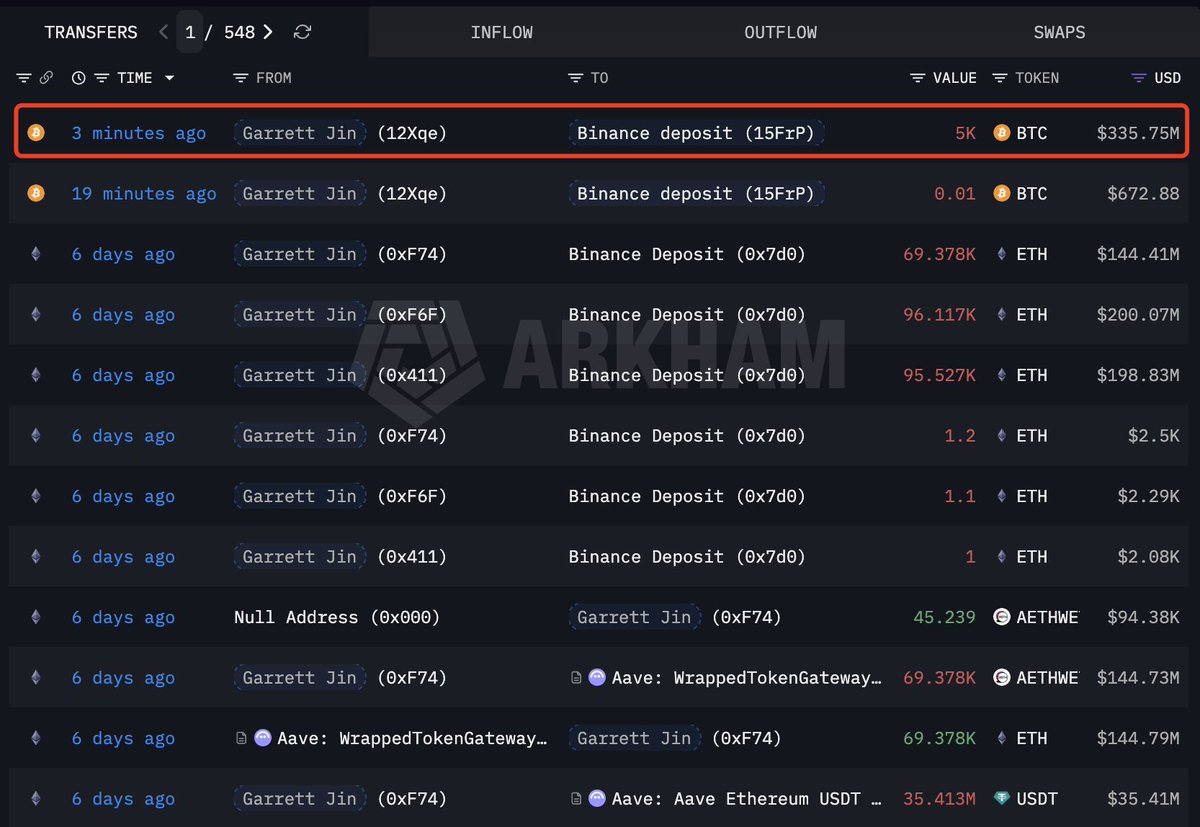Click the link chain filter icon

tap(45, 78)
